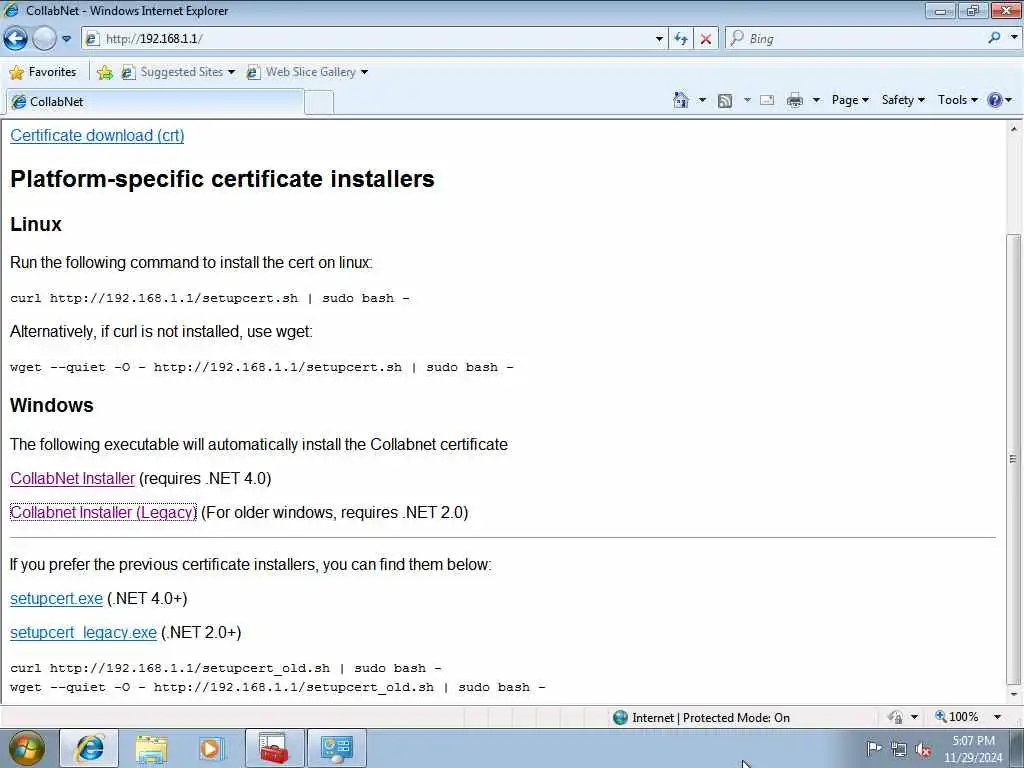Expand the zoom level dropdown arrow

click(997, 716)
